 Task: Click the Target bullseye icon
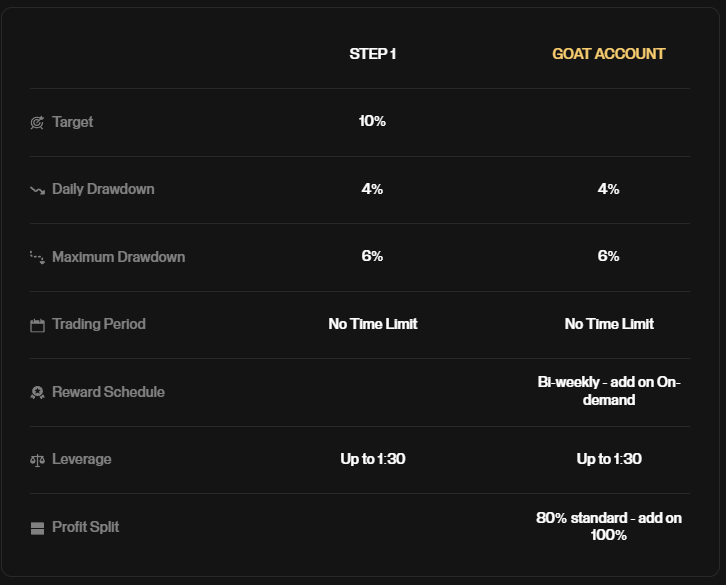click(x=37, y=122)
